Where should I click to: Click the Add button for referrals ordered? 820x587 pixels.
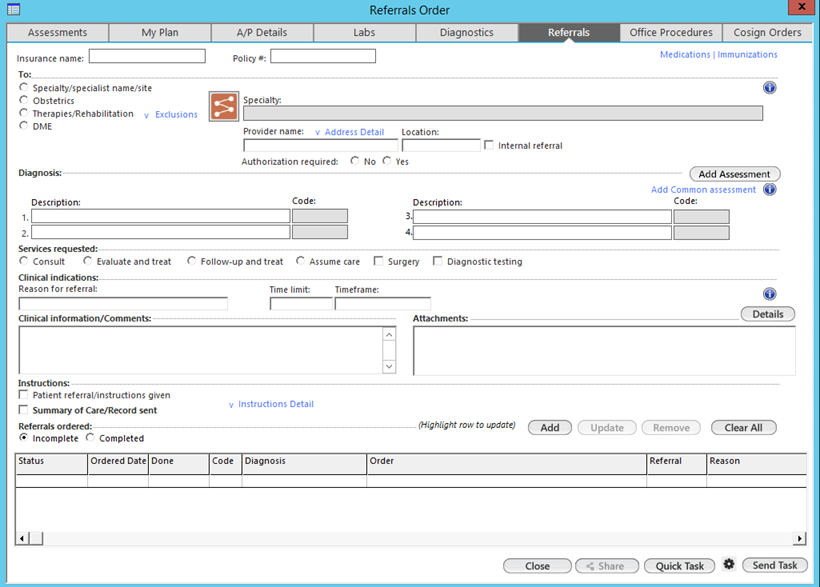(550, 427)
